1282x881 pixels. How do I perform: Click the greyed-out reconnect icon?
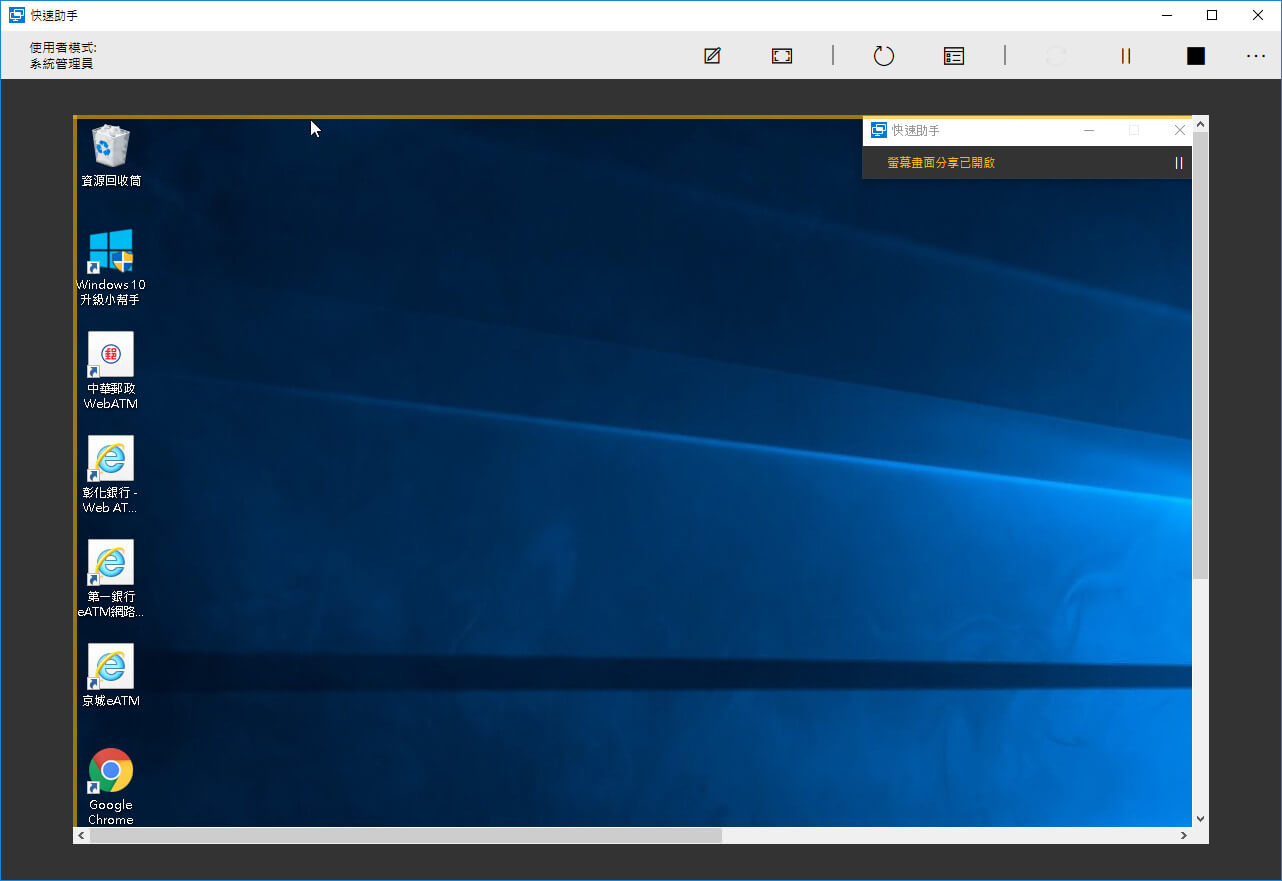1056,56
